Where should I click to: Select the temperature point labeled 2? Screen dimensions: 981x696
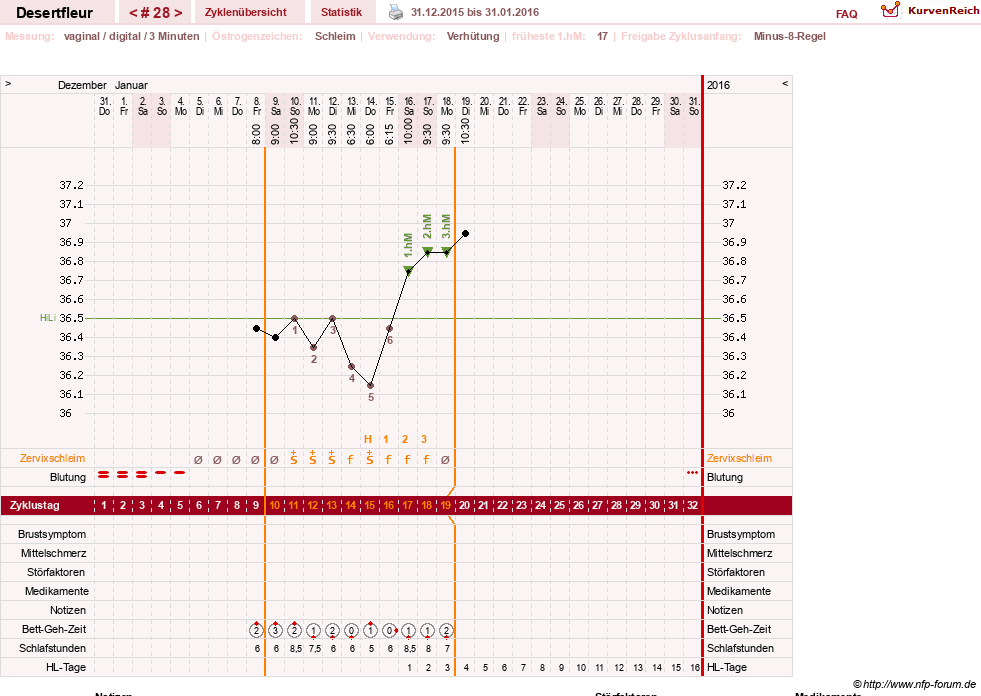(x=313, y=347)
